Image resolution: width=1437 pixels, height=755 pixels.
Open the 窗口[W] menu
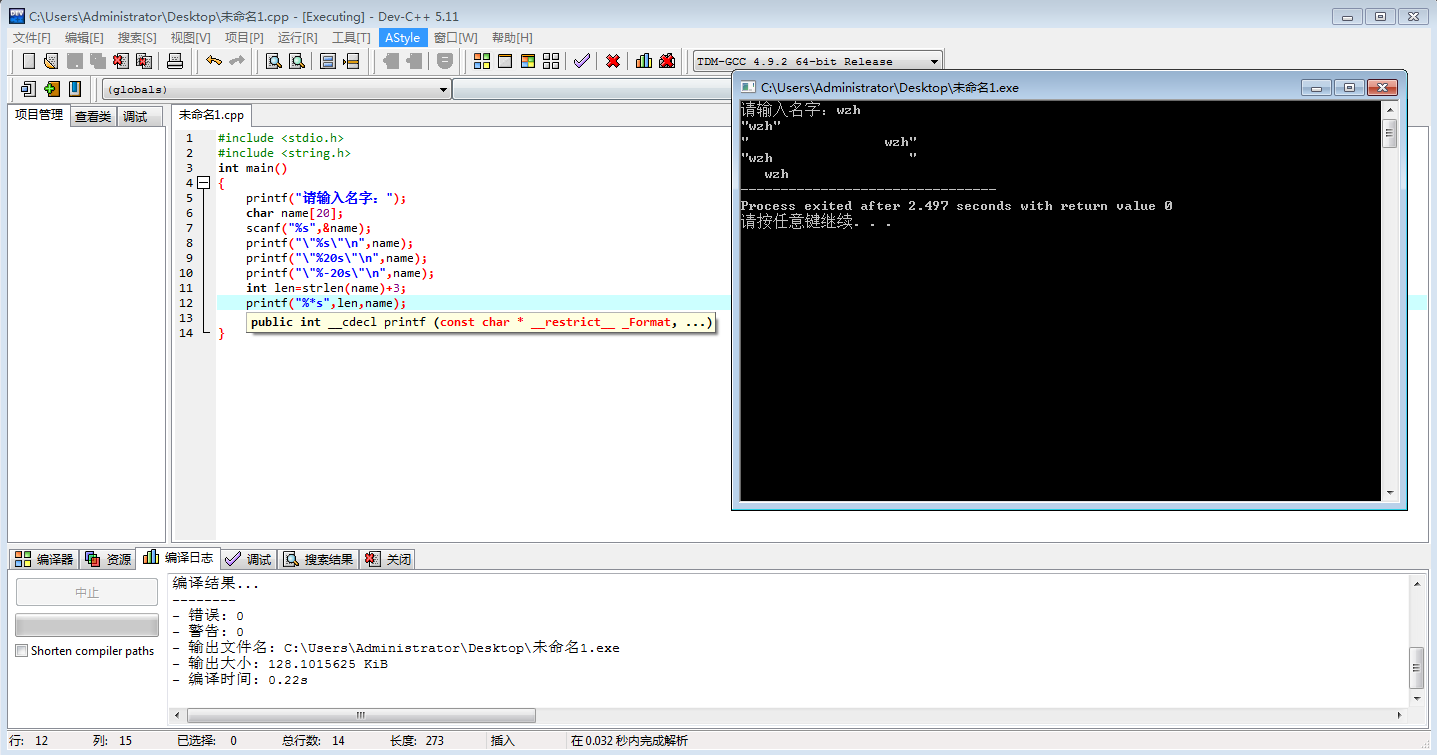coord(455,37)
